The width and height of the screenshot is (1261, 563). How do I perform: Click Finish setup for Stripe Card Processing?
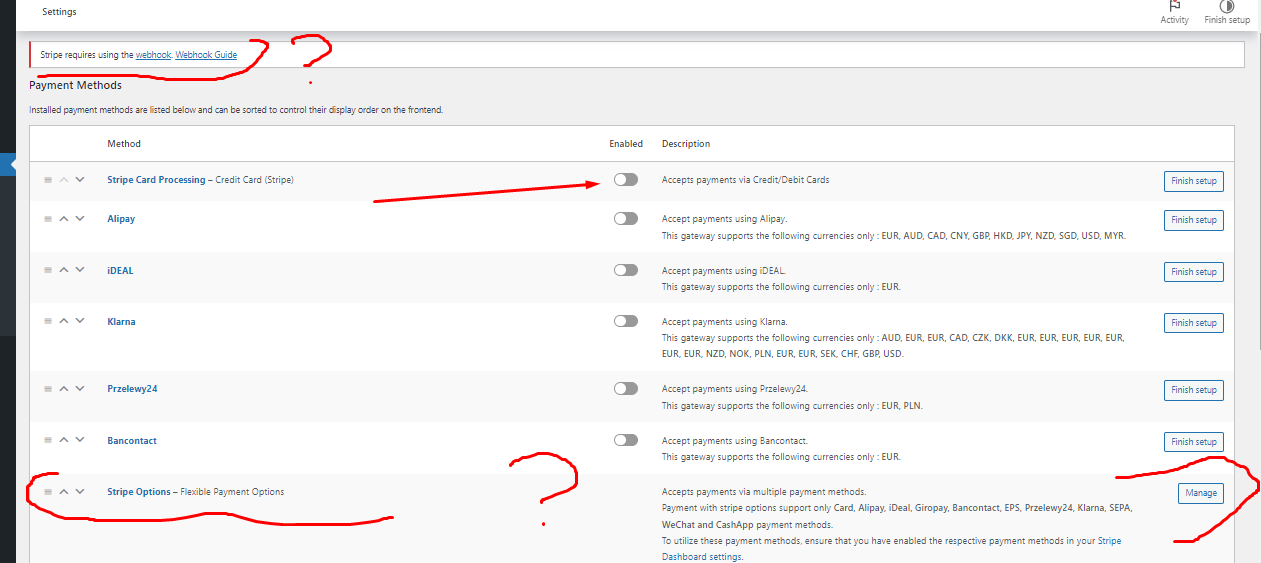[x=1194, y=181]
